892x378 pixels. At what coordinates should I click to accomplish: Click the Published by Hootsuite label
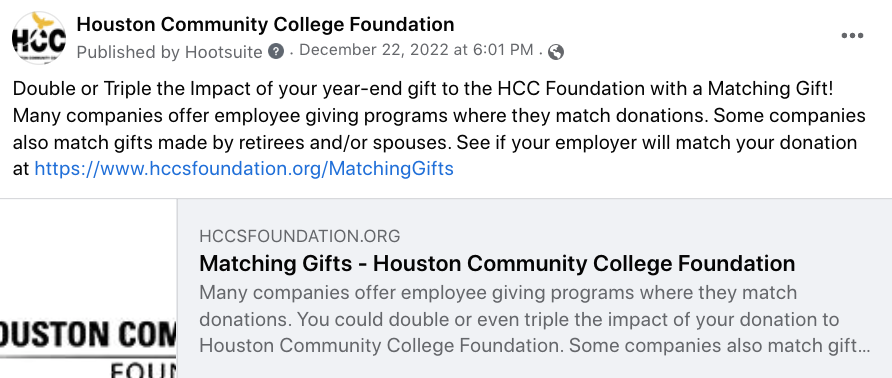click(170, 52)
